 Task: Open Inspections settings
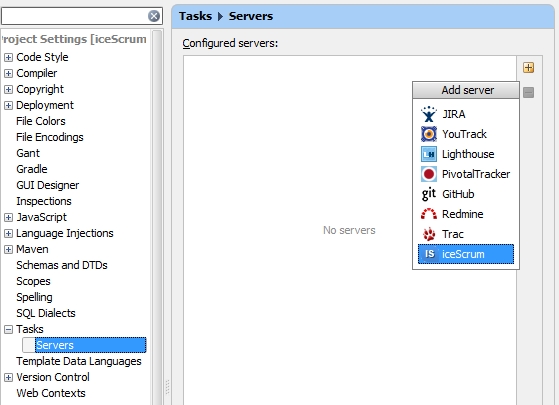pos(44,201)
